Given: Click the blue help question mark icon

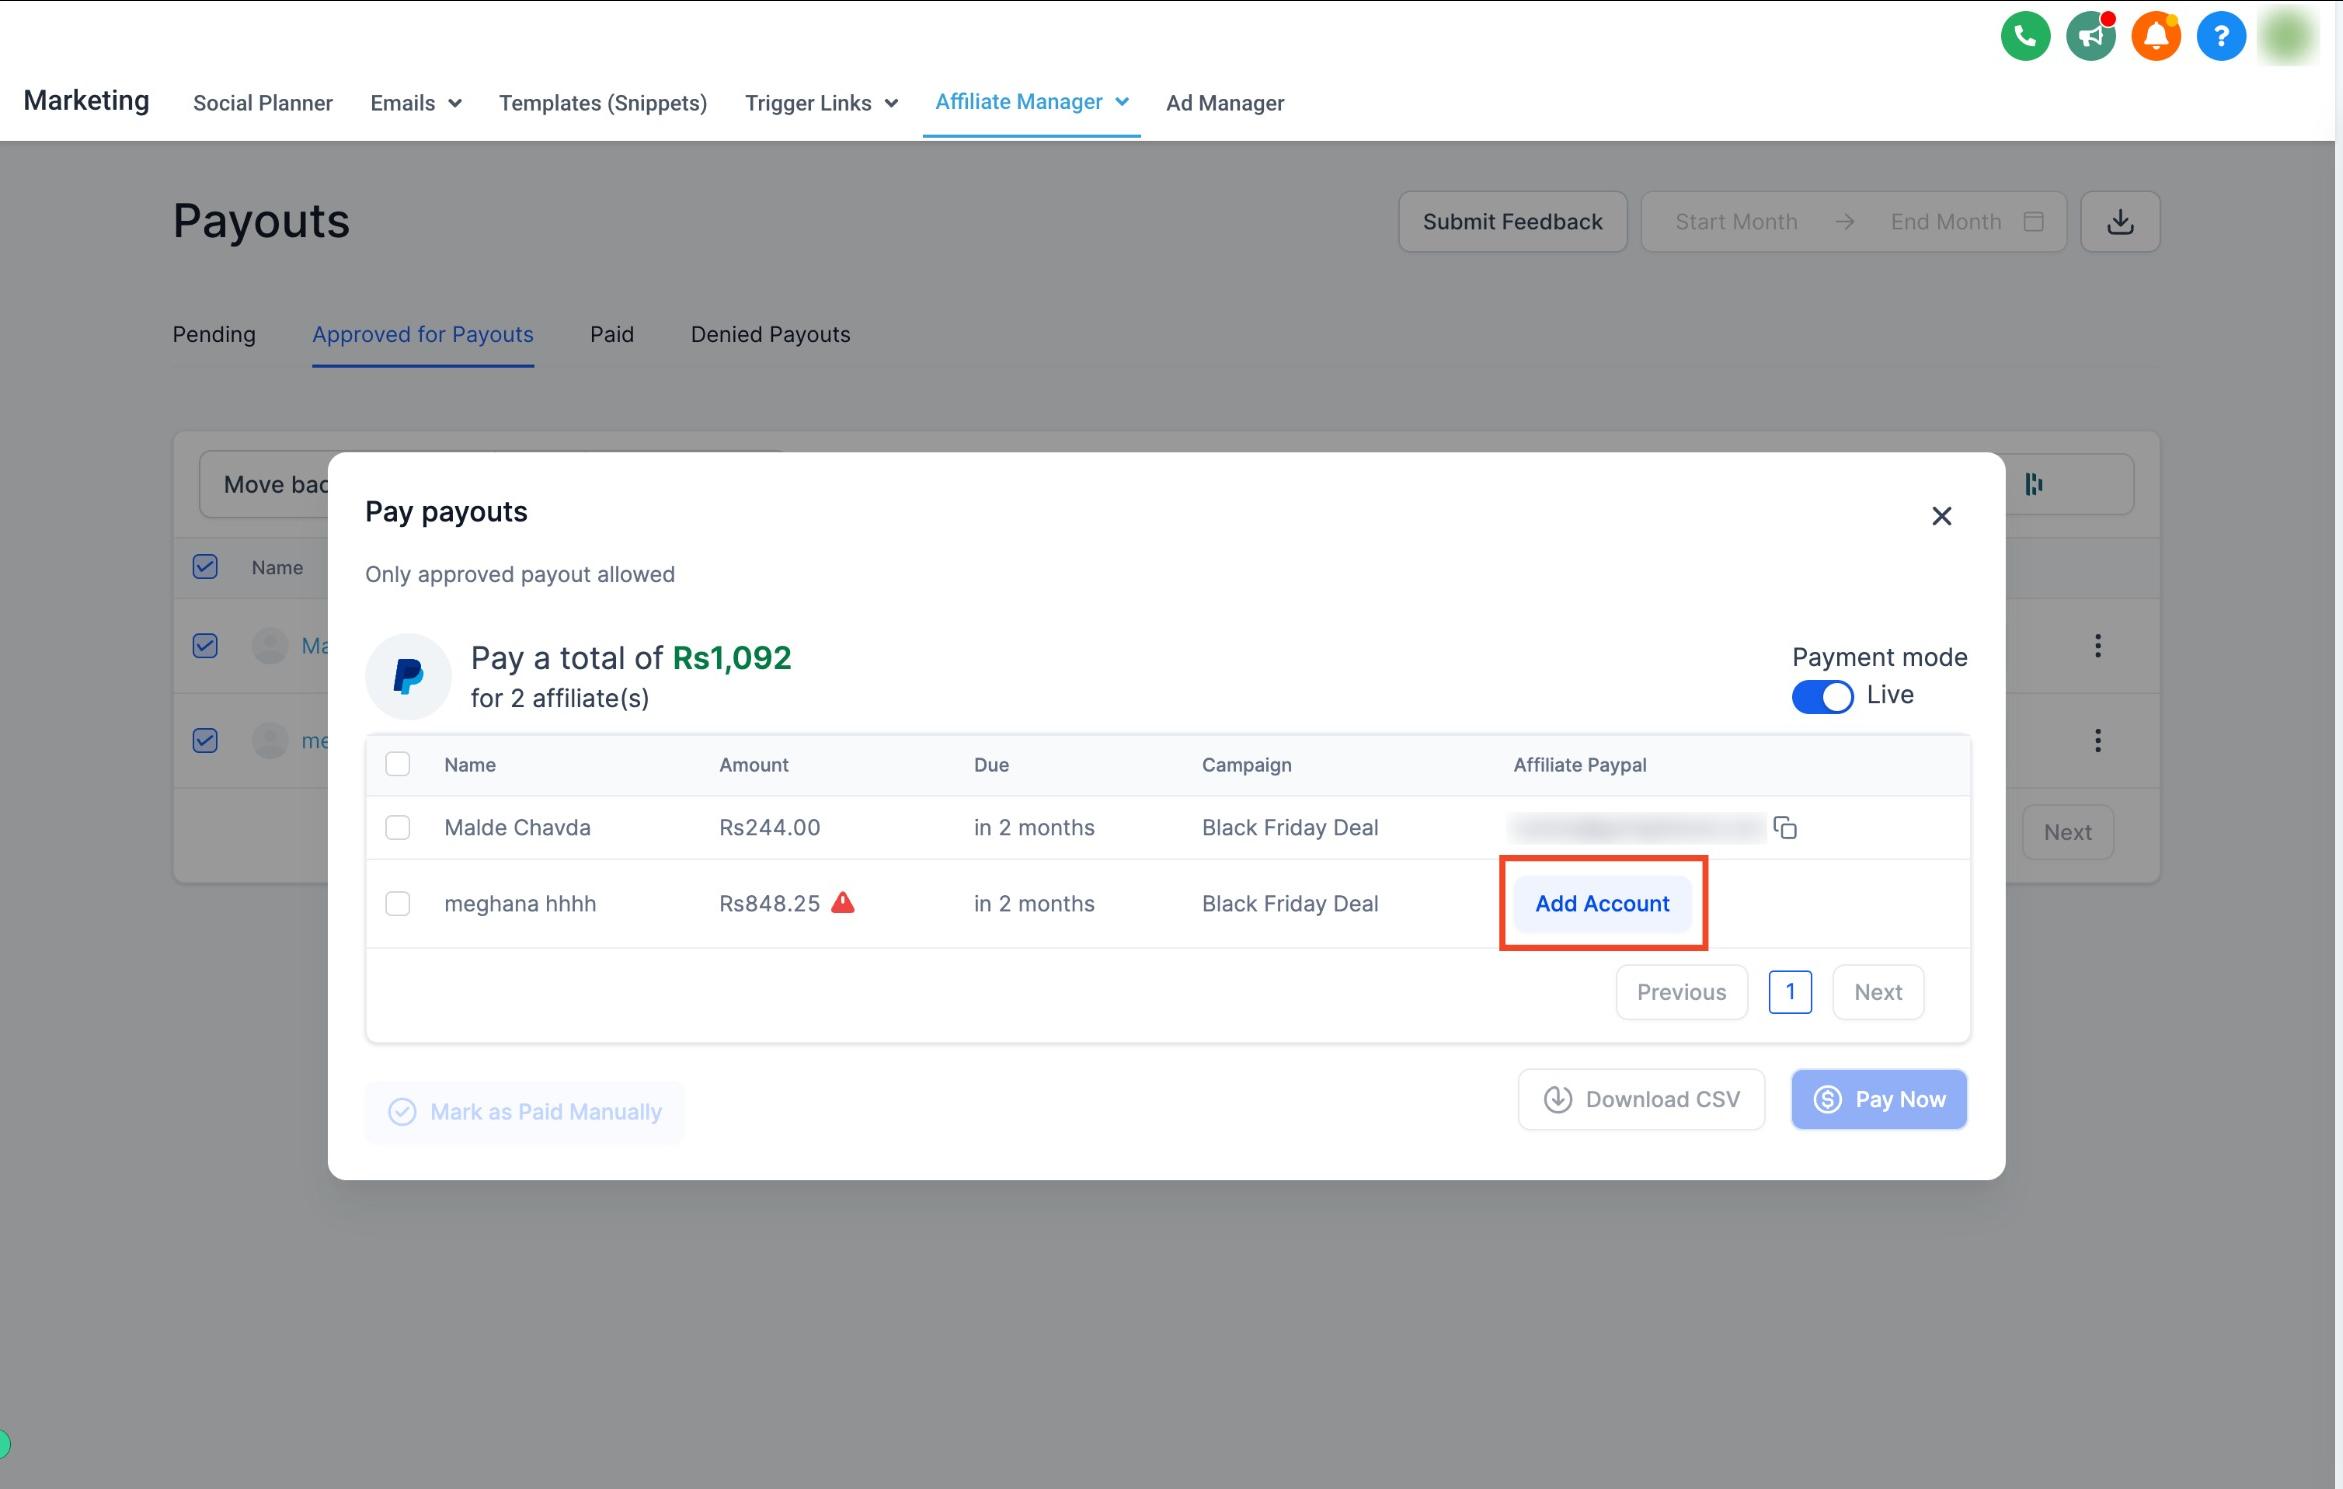Looking at the screenshot, I should 2221,37.
